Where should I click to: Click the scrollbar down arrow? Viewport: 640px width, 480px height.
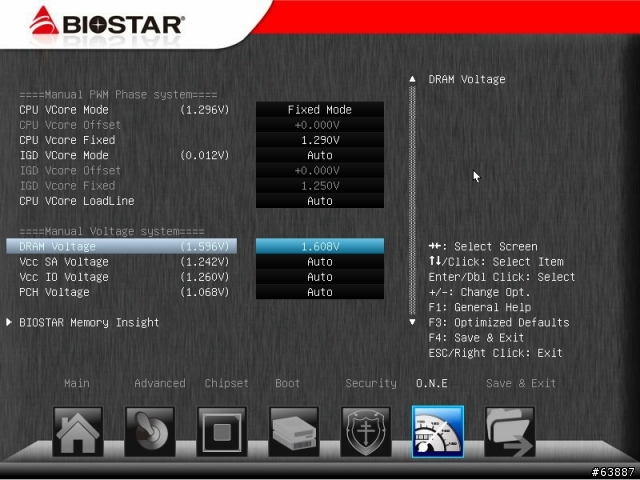[412, 322]
